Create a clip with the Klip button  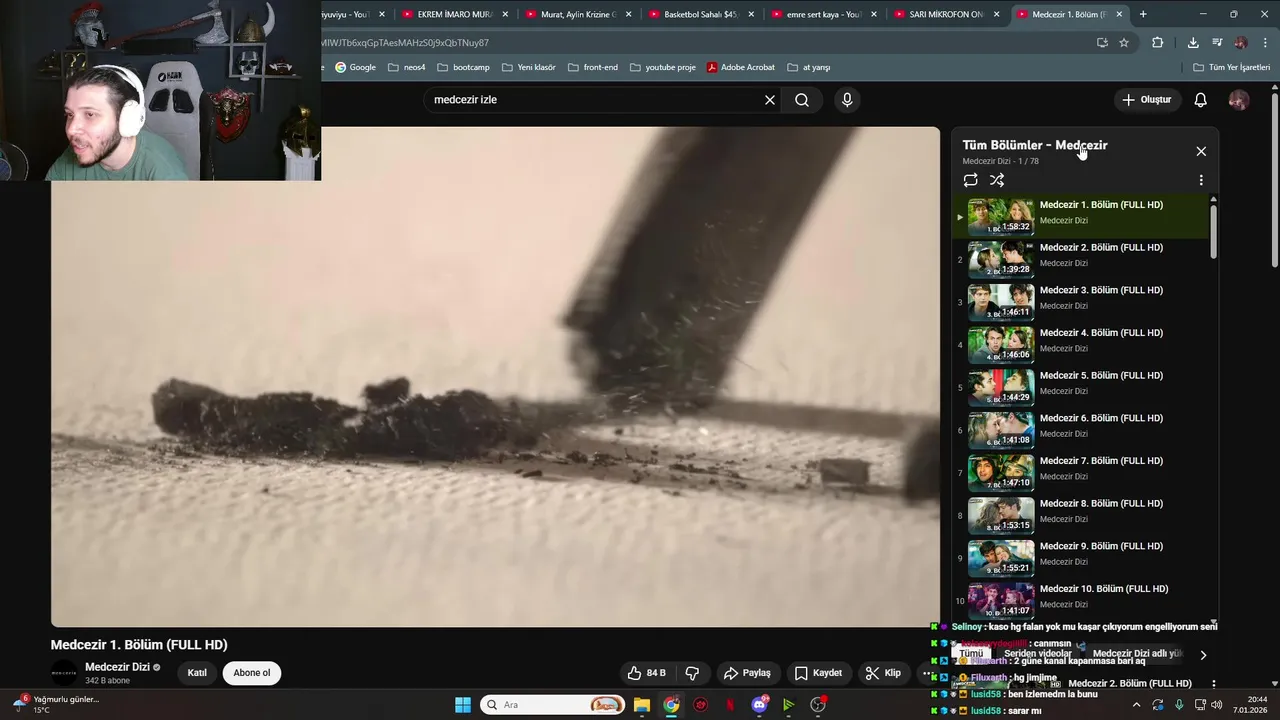coord(883,673)
